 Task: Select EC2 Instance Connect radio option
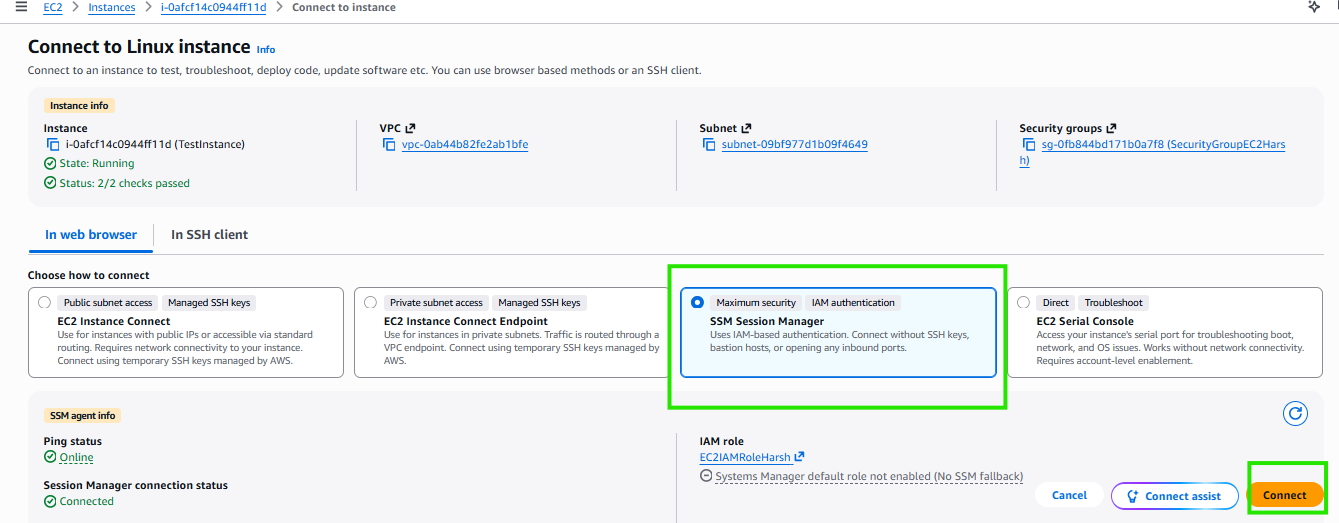coord(44,302)
